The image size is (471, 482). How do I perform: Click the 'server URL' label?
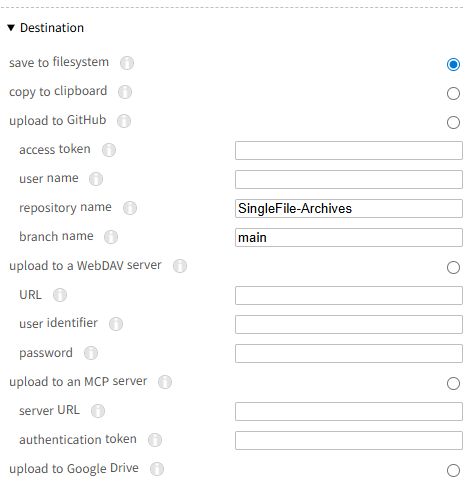tap(49, 410)
